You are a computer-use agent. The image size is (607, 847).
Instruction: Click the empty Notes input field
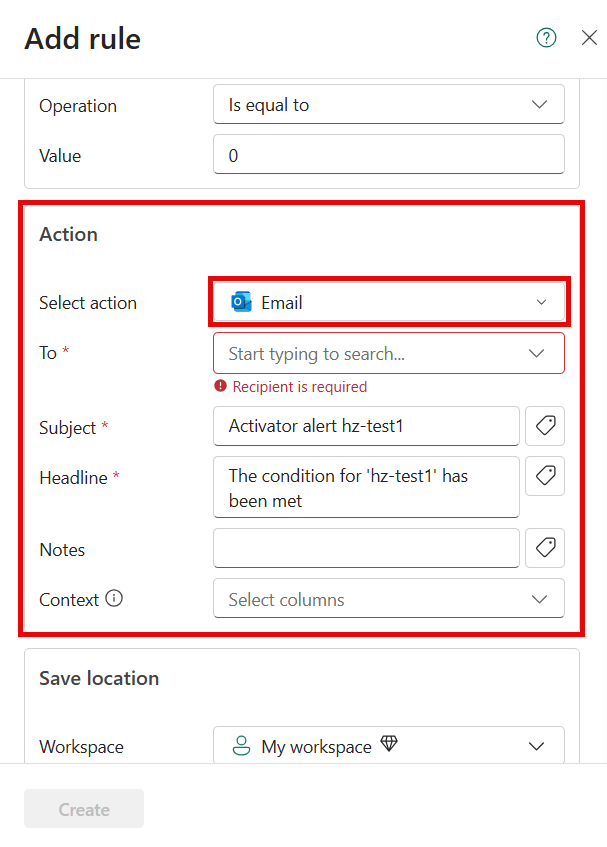[366, 548]
